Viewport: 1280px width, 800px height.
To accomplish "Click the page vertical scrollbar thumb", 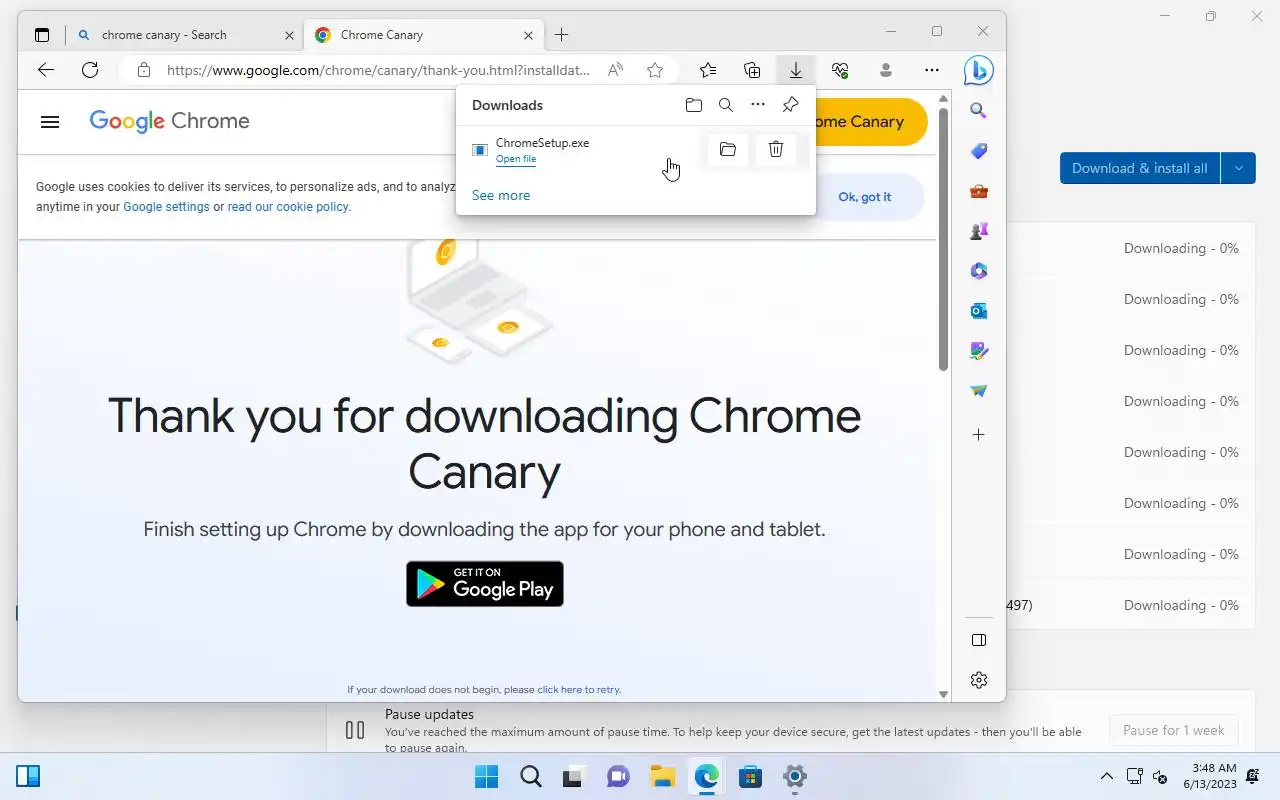I will pyautogui.click(x=943, y=238).
